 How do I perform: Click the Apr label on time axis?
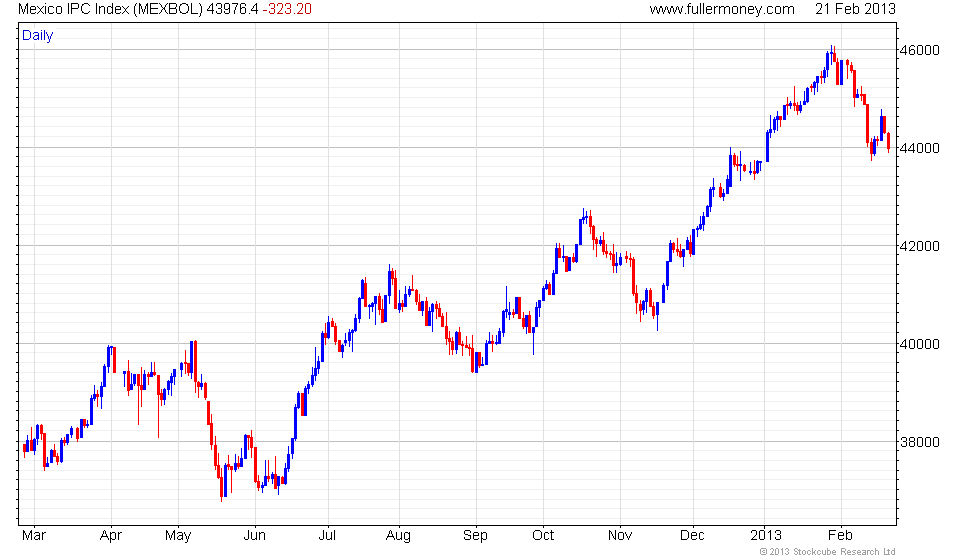(111, 536)
